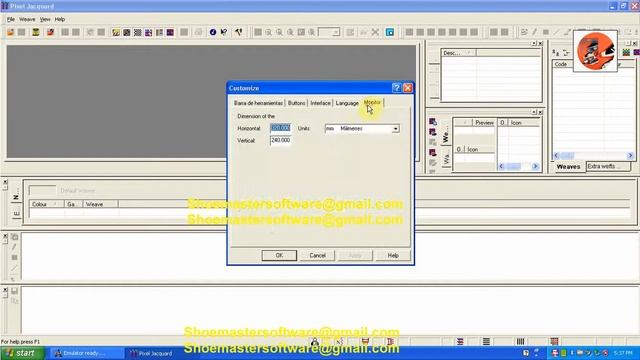Screen dimensions: 640x360
Task: Click the Weave column header in colour table
Action: pyautogui.click(x=100, y=204)
